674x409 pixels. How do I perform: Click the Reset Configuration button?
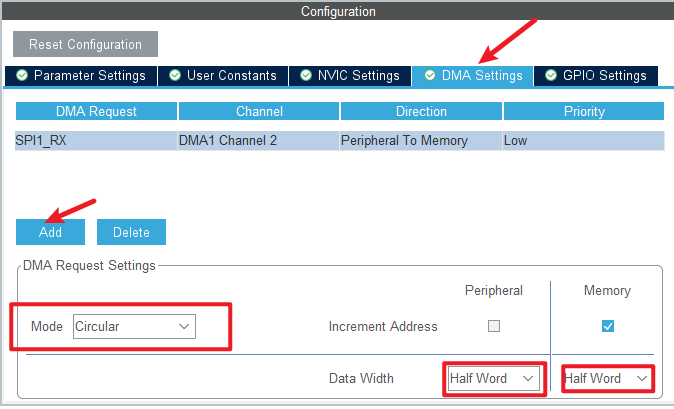click(x=85, y=45)
